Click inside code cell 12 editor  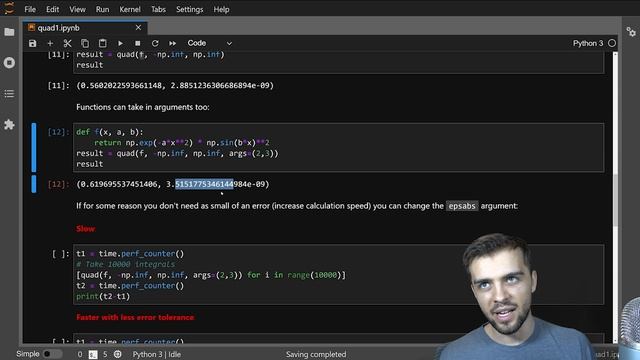tap(338, 148)
